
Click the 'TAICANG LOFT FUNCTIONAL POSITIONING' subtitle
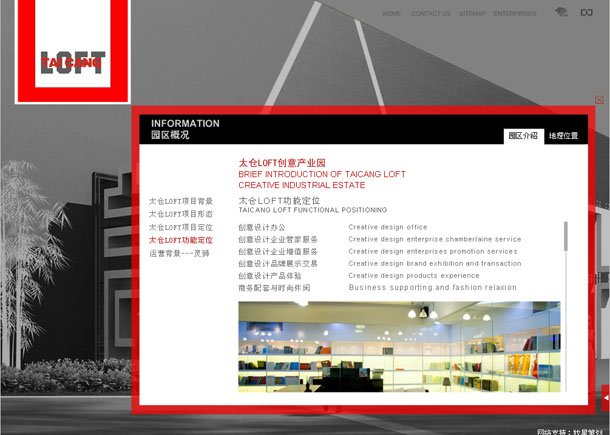click(312, 210)
